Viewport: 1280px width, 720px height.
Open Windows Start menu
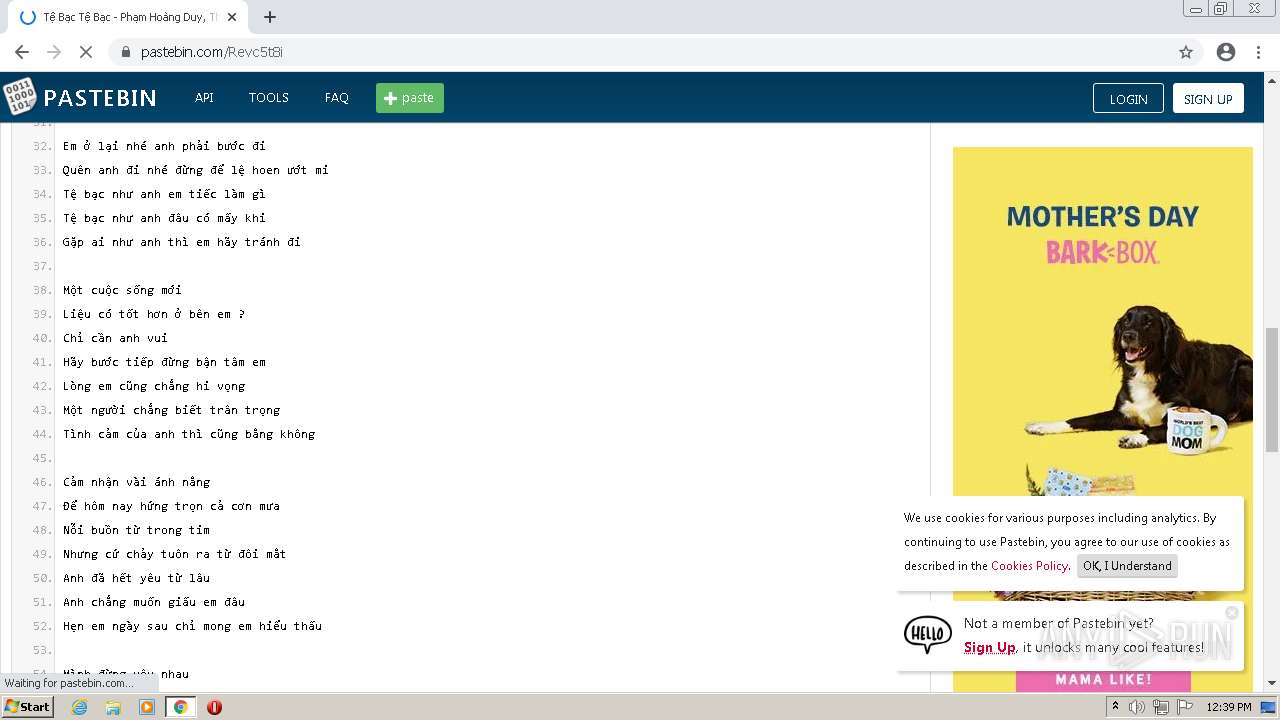pyautogui.click(x=27, y=707)
